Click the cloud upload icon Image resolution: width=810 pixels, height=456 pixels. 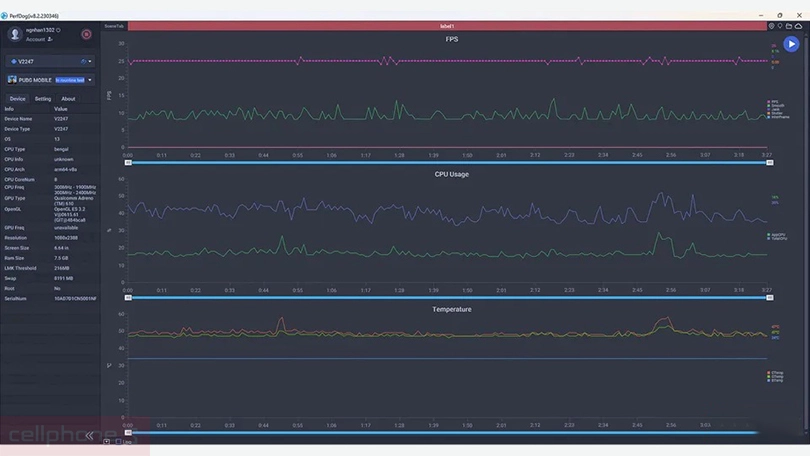(x=800, y=25)
